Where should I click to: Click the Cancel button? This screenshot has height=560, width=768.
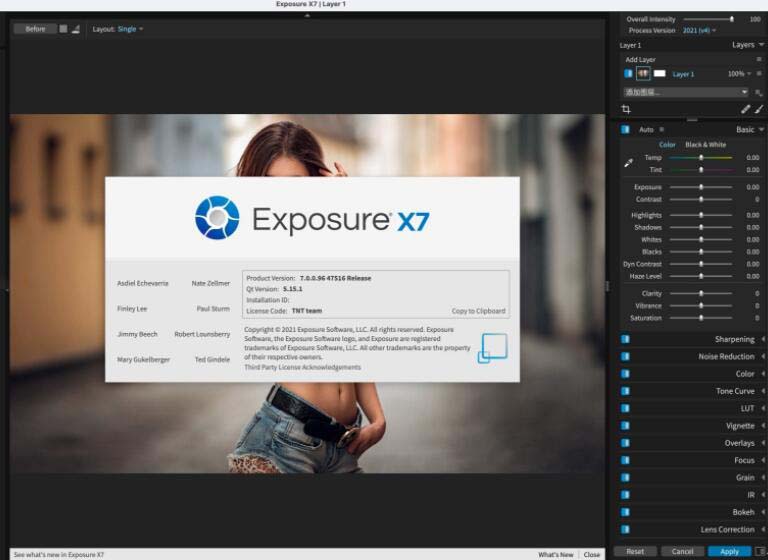pyautogui.click(x=682, y=552)
